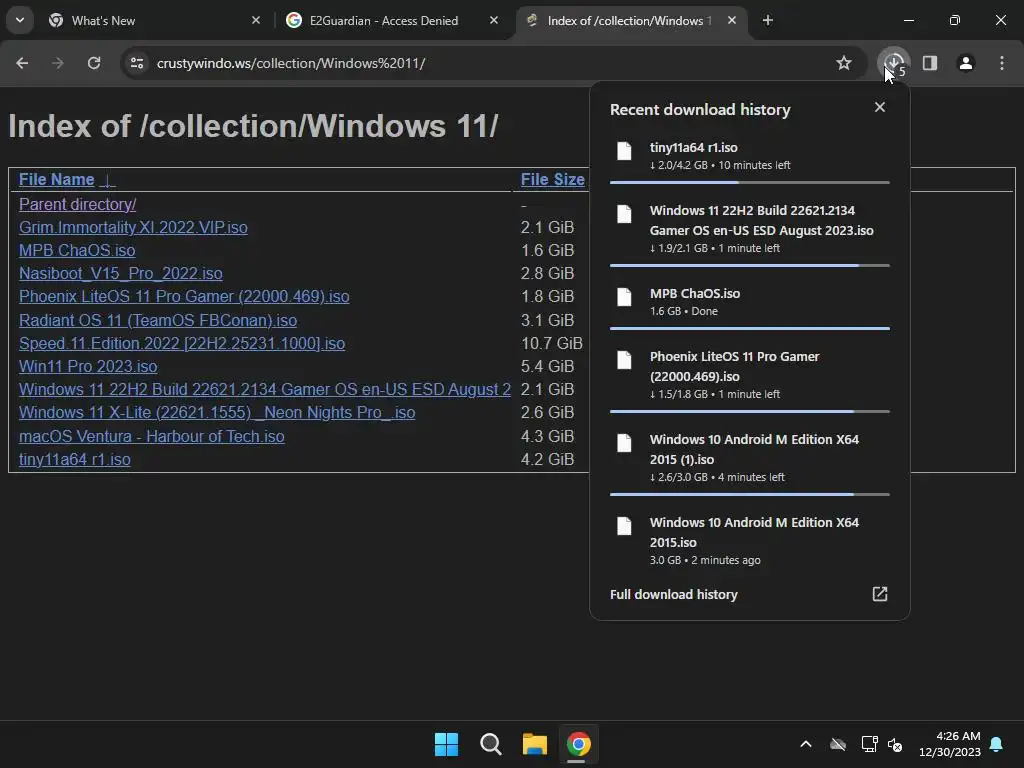
Task: Close the Index of /collection tab
Action: pos(732,20)
